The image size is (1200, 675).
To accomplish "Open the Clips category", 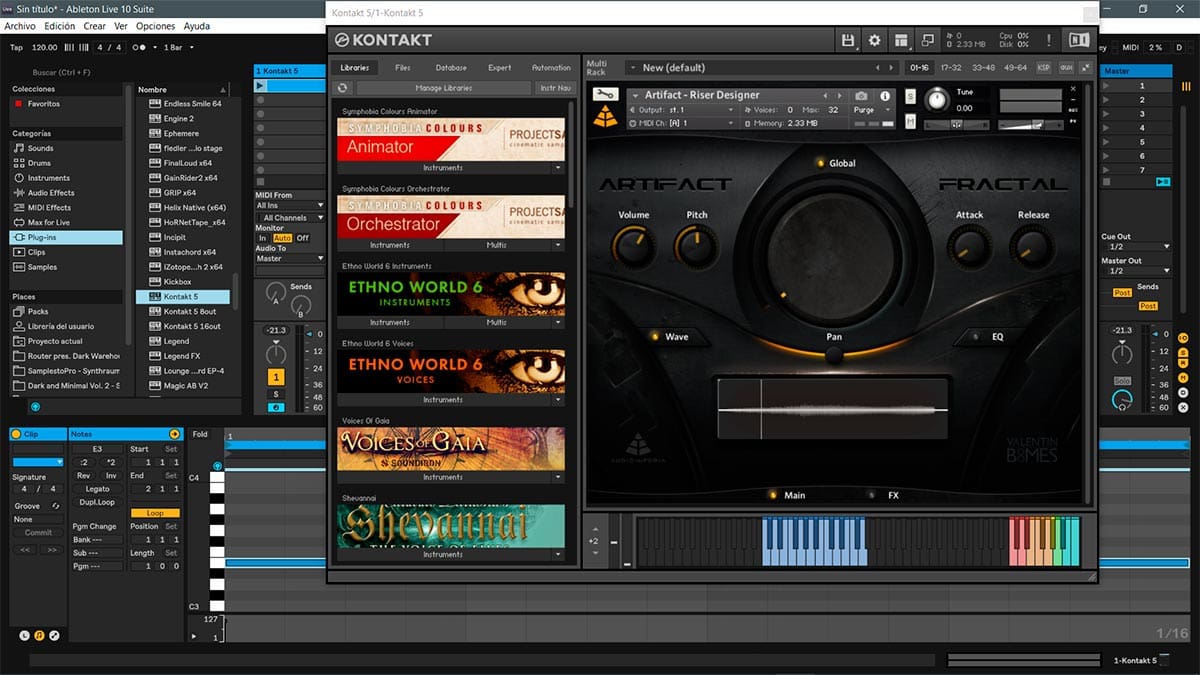I will [37, 252].
